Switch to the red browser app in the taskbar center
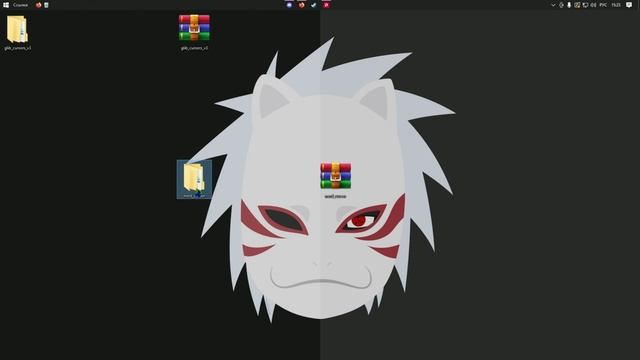The image size is (640, 360). [302, 5]
